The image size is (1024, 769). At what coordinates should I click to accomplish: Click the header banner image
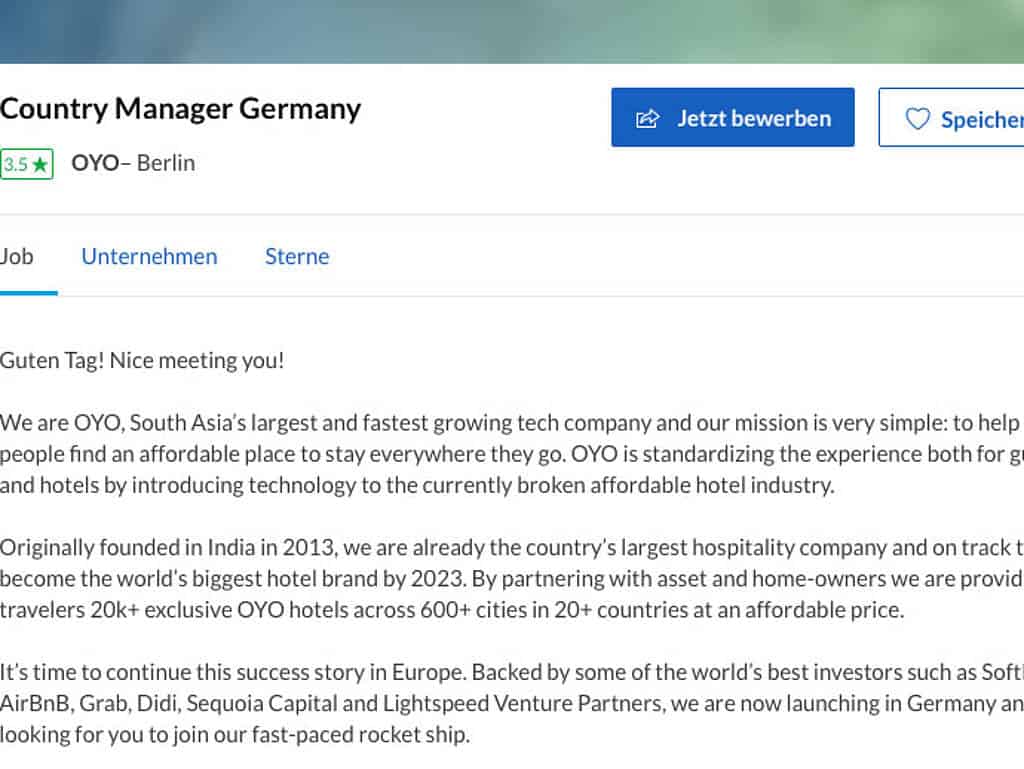pyautogui.click(x=512, y=31)
